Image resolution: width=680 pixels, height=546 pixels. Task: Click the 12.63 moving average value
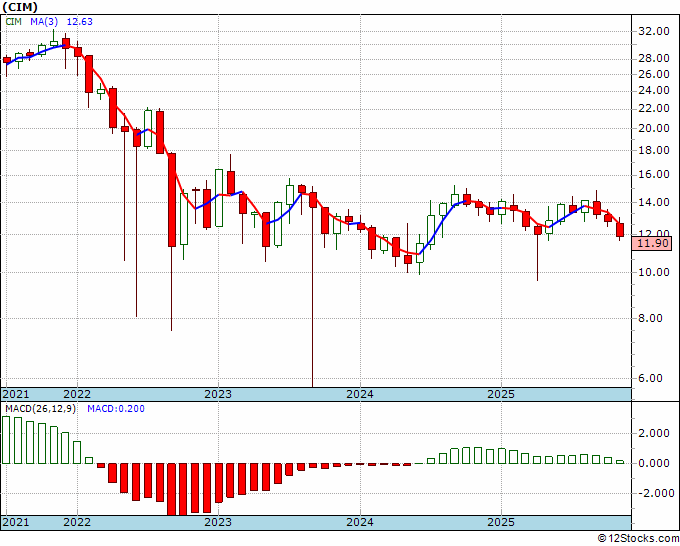coord(79,22)
